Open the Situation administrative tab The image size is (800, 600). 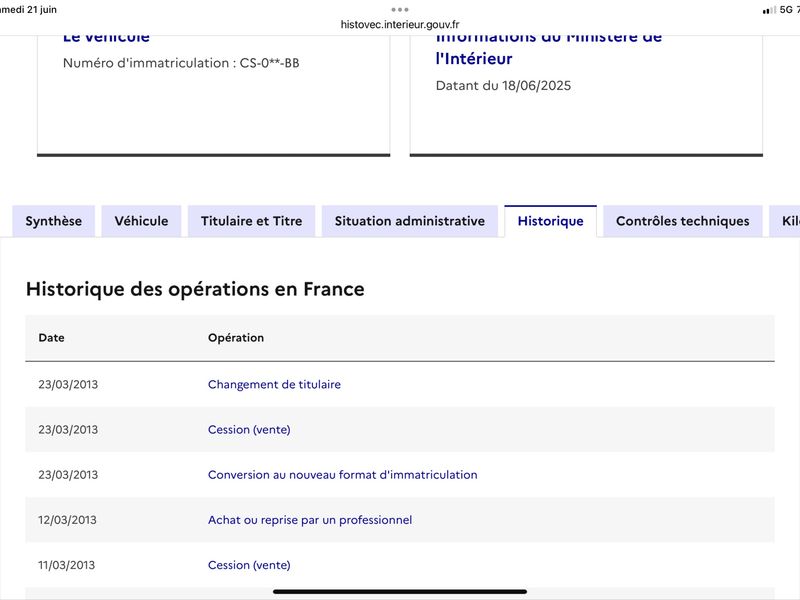coord(410,221)
